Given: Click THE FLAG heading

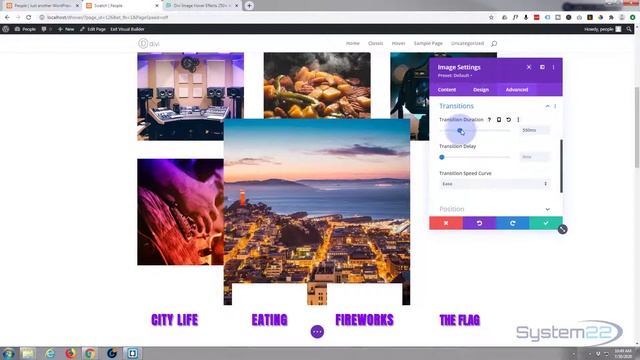Looking at the screenshot, I should pos(460,320).
